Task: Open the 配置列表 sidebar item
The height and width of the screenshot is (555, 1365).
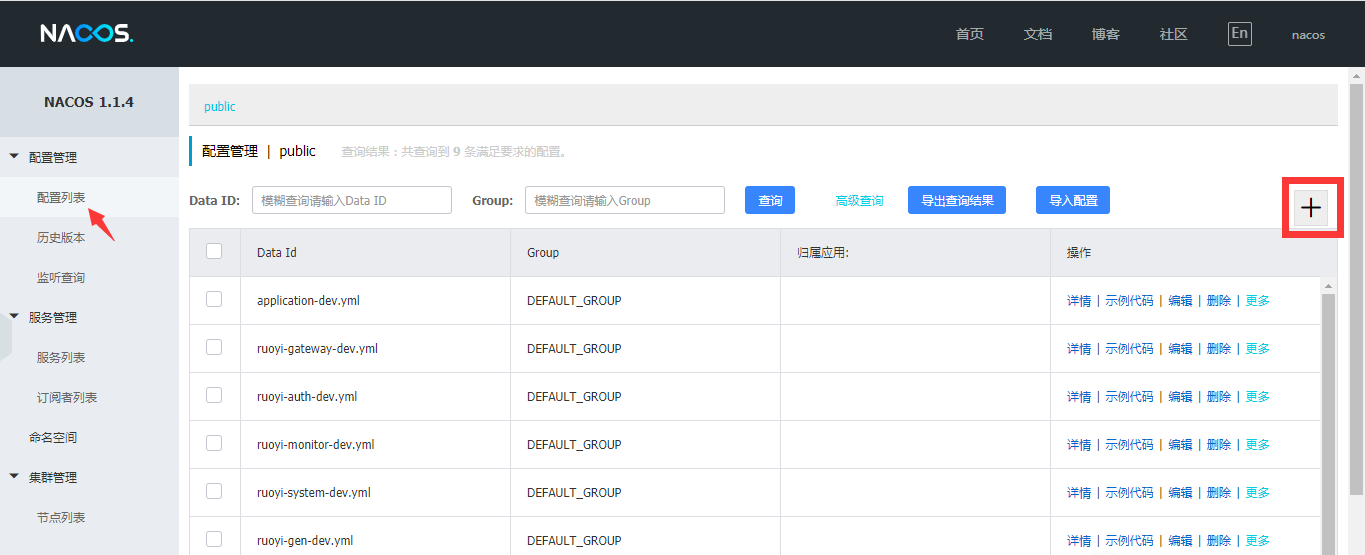Action: coord(61,198)
